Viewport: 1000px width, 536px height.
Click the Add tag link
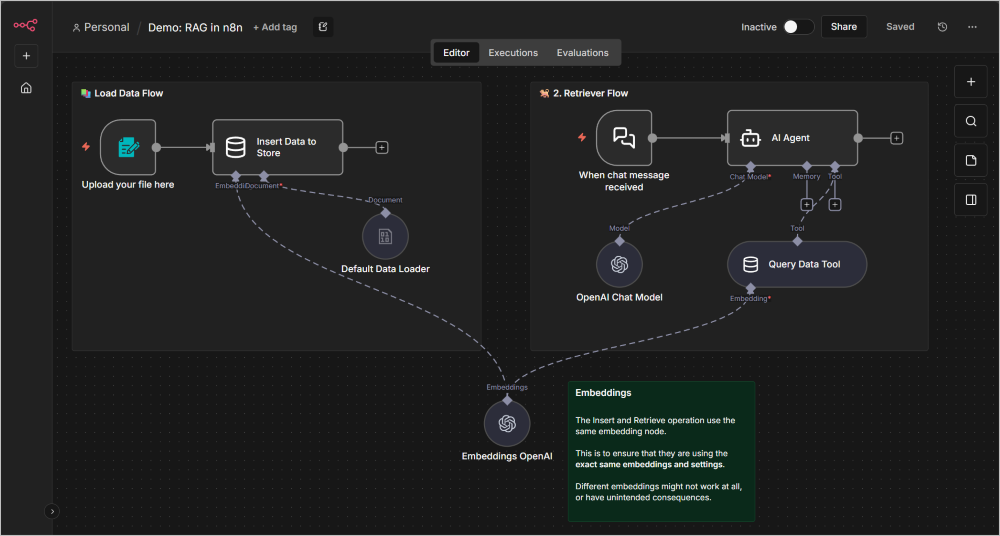[275, 27]
